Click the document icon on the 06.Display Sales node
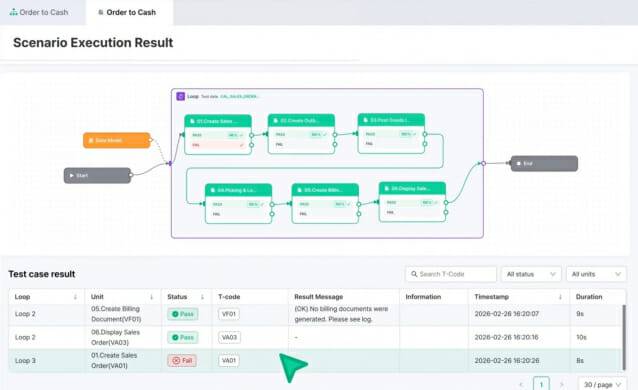This screenshot has height=390, width=638. pos(387,188)
